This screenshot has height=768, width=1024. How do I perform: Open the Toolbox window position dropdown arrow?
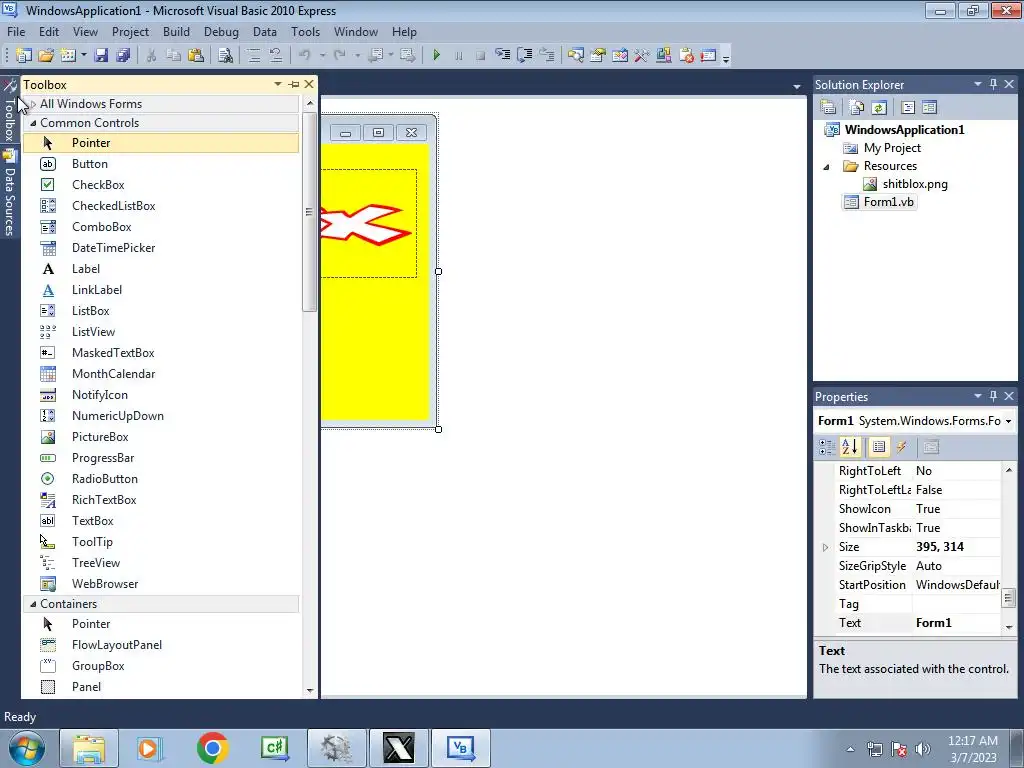point(278,84)
